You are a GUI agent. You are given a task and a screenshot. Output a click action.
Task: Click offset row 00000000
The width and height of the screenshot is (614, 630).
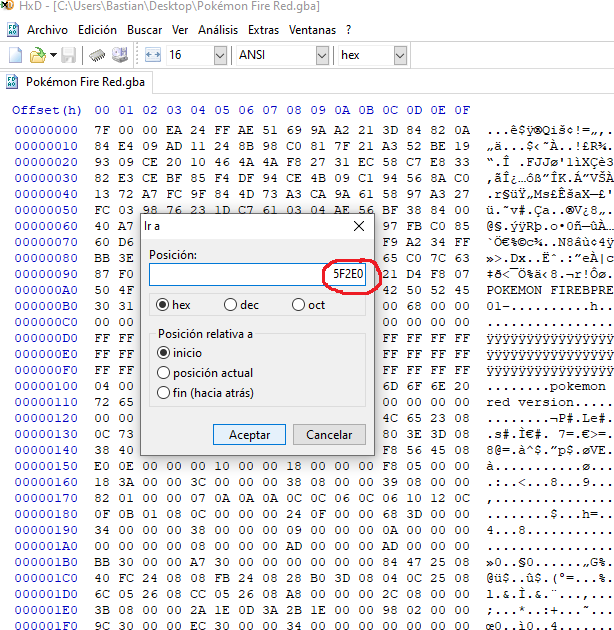coord(46,130)
